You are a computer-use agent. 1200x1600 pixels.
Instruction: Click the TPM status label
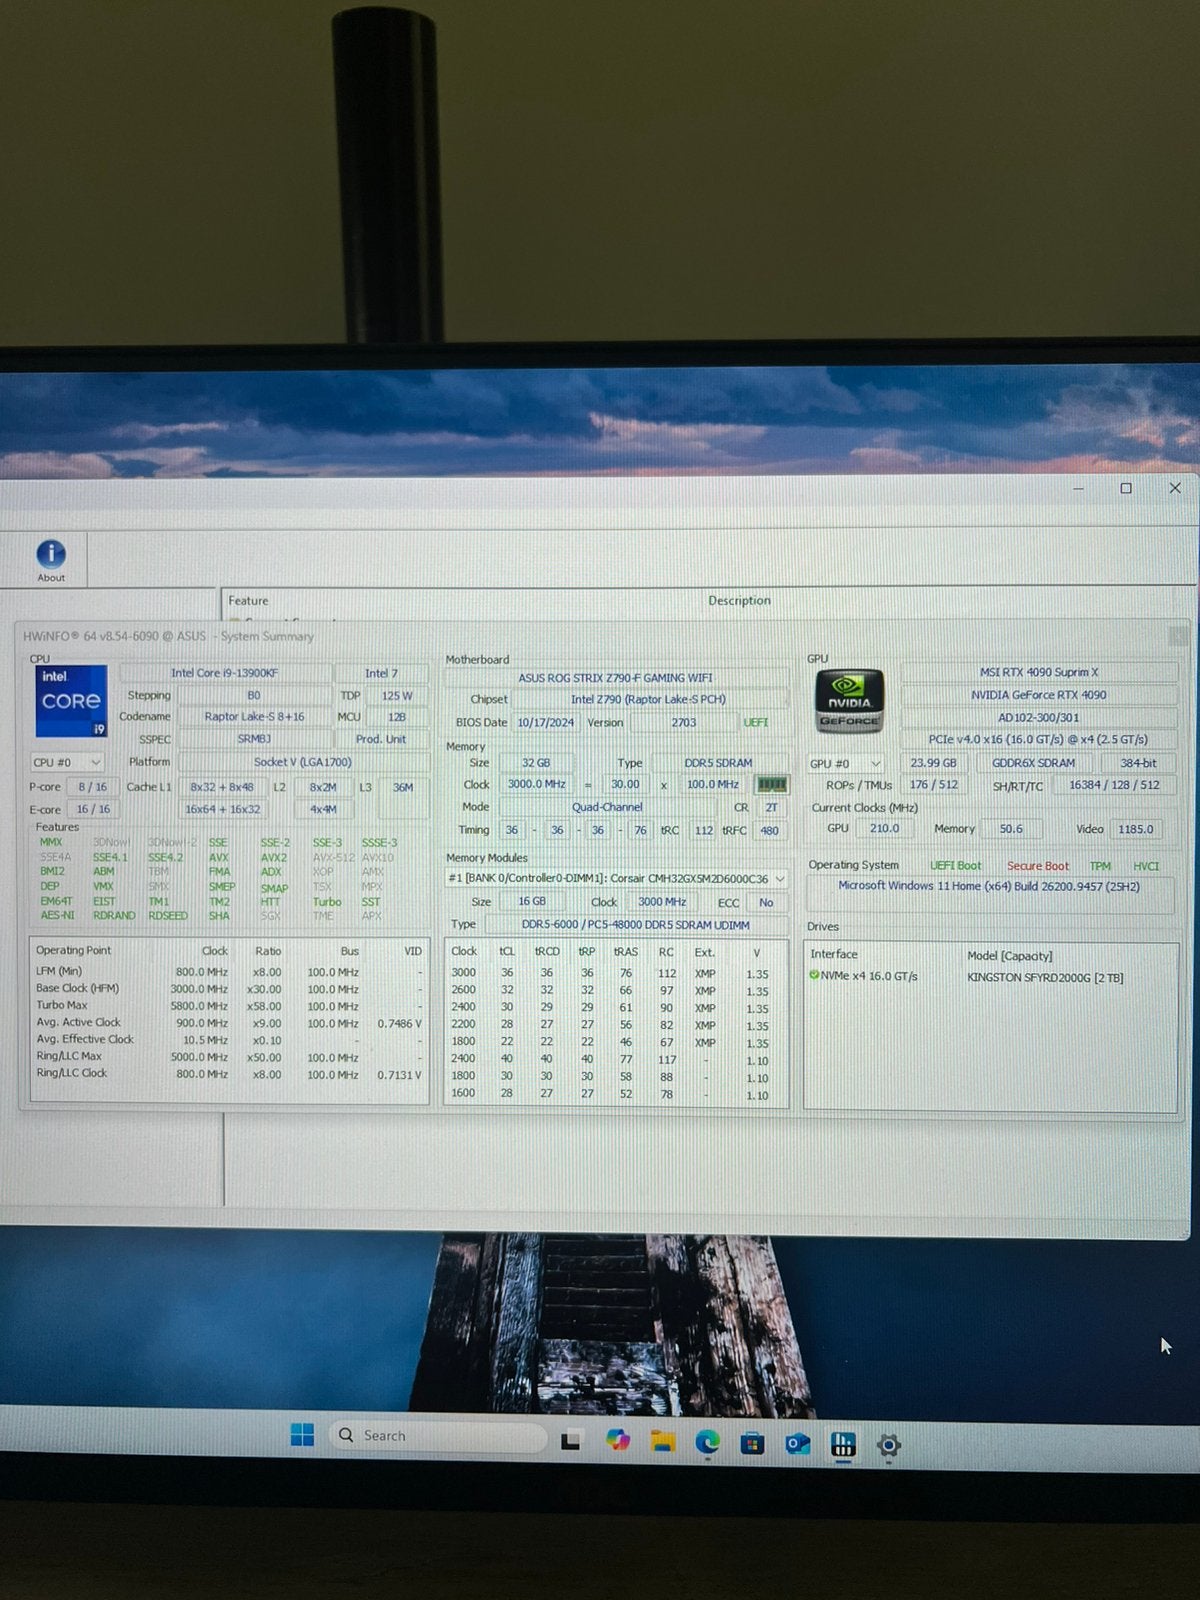[x=1100, y=866]
